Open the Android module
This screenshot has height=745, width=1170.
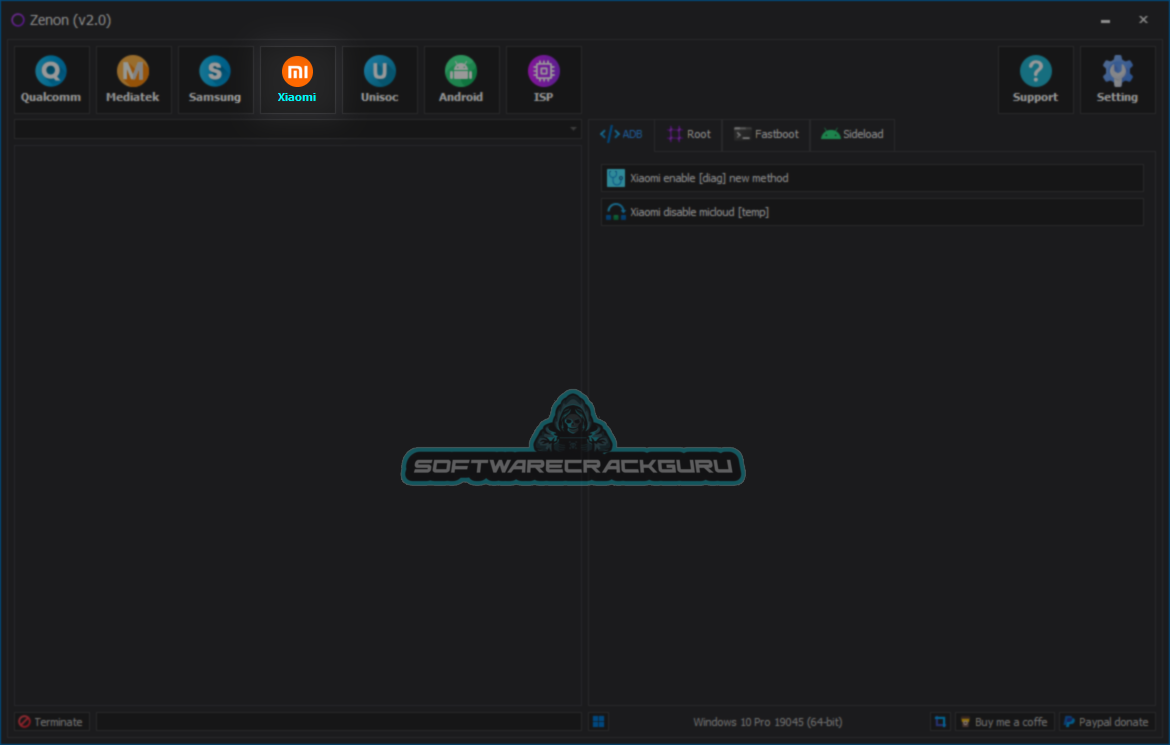461,80
